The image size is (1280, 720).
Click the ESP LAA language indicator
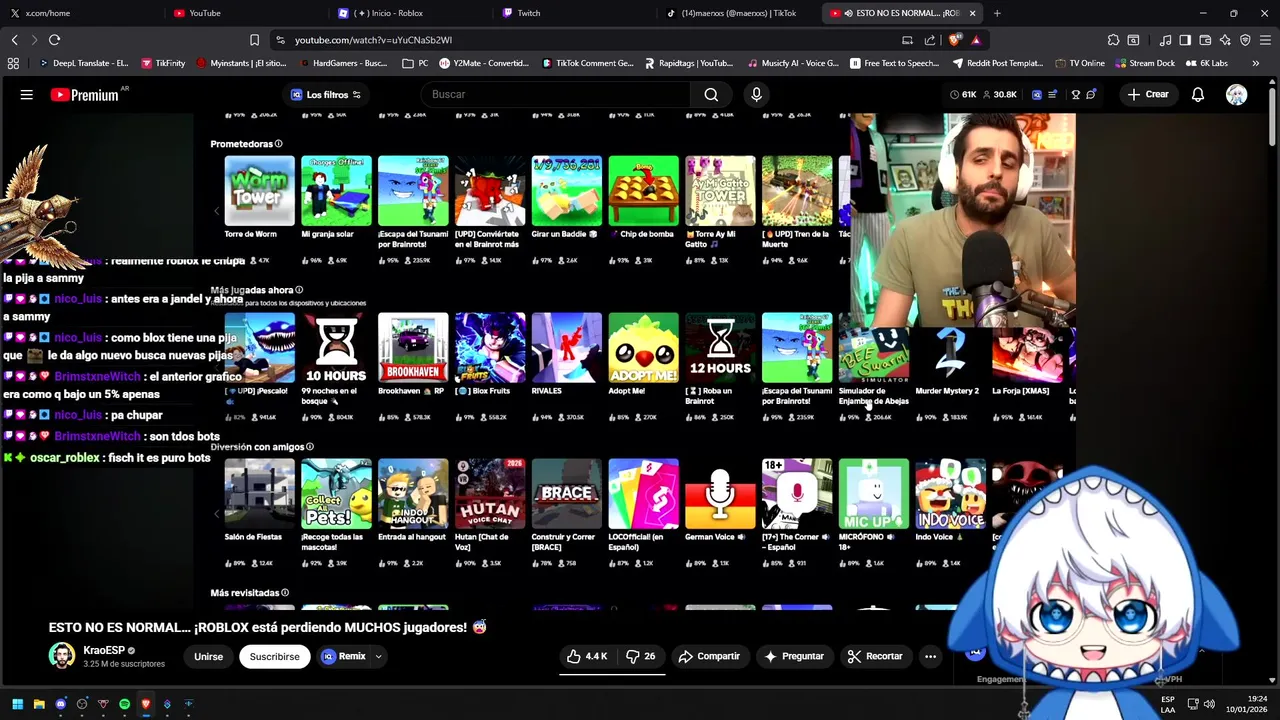pyautogui.click(x=1168, y=704)
